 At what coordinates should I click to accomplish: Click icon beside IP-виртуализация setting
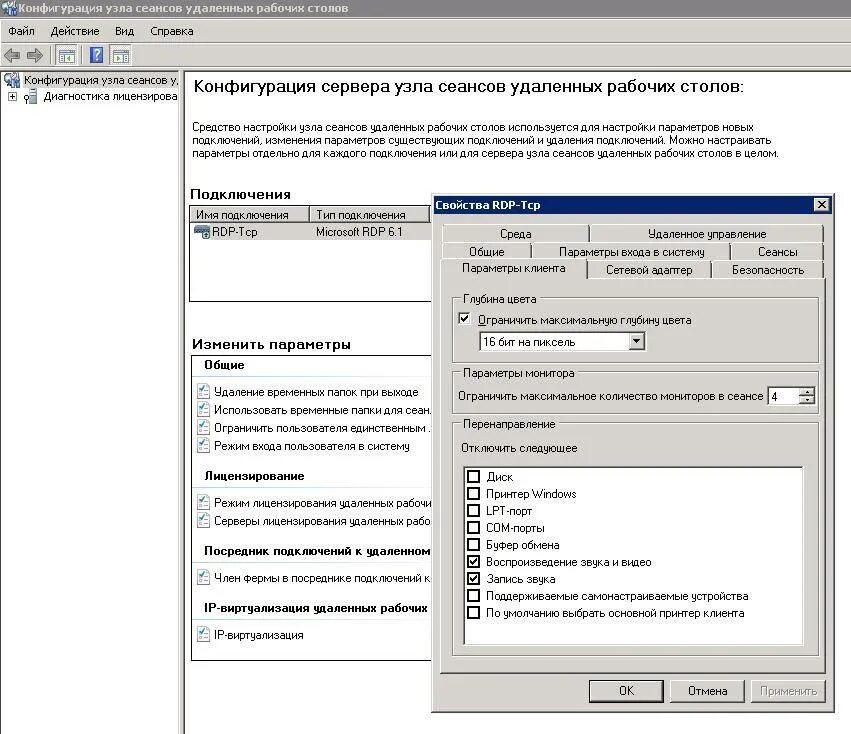point(203,634)
